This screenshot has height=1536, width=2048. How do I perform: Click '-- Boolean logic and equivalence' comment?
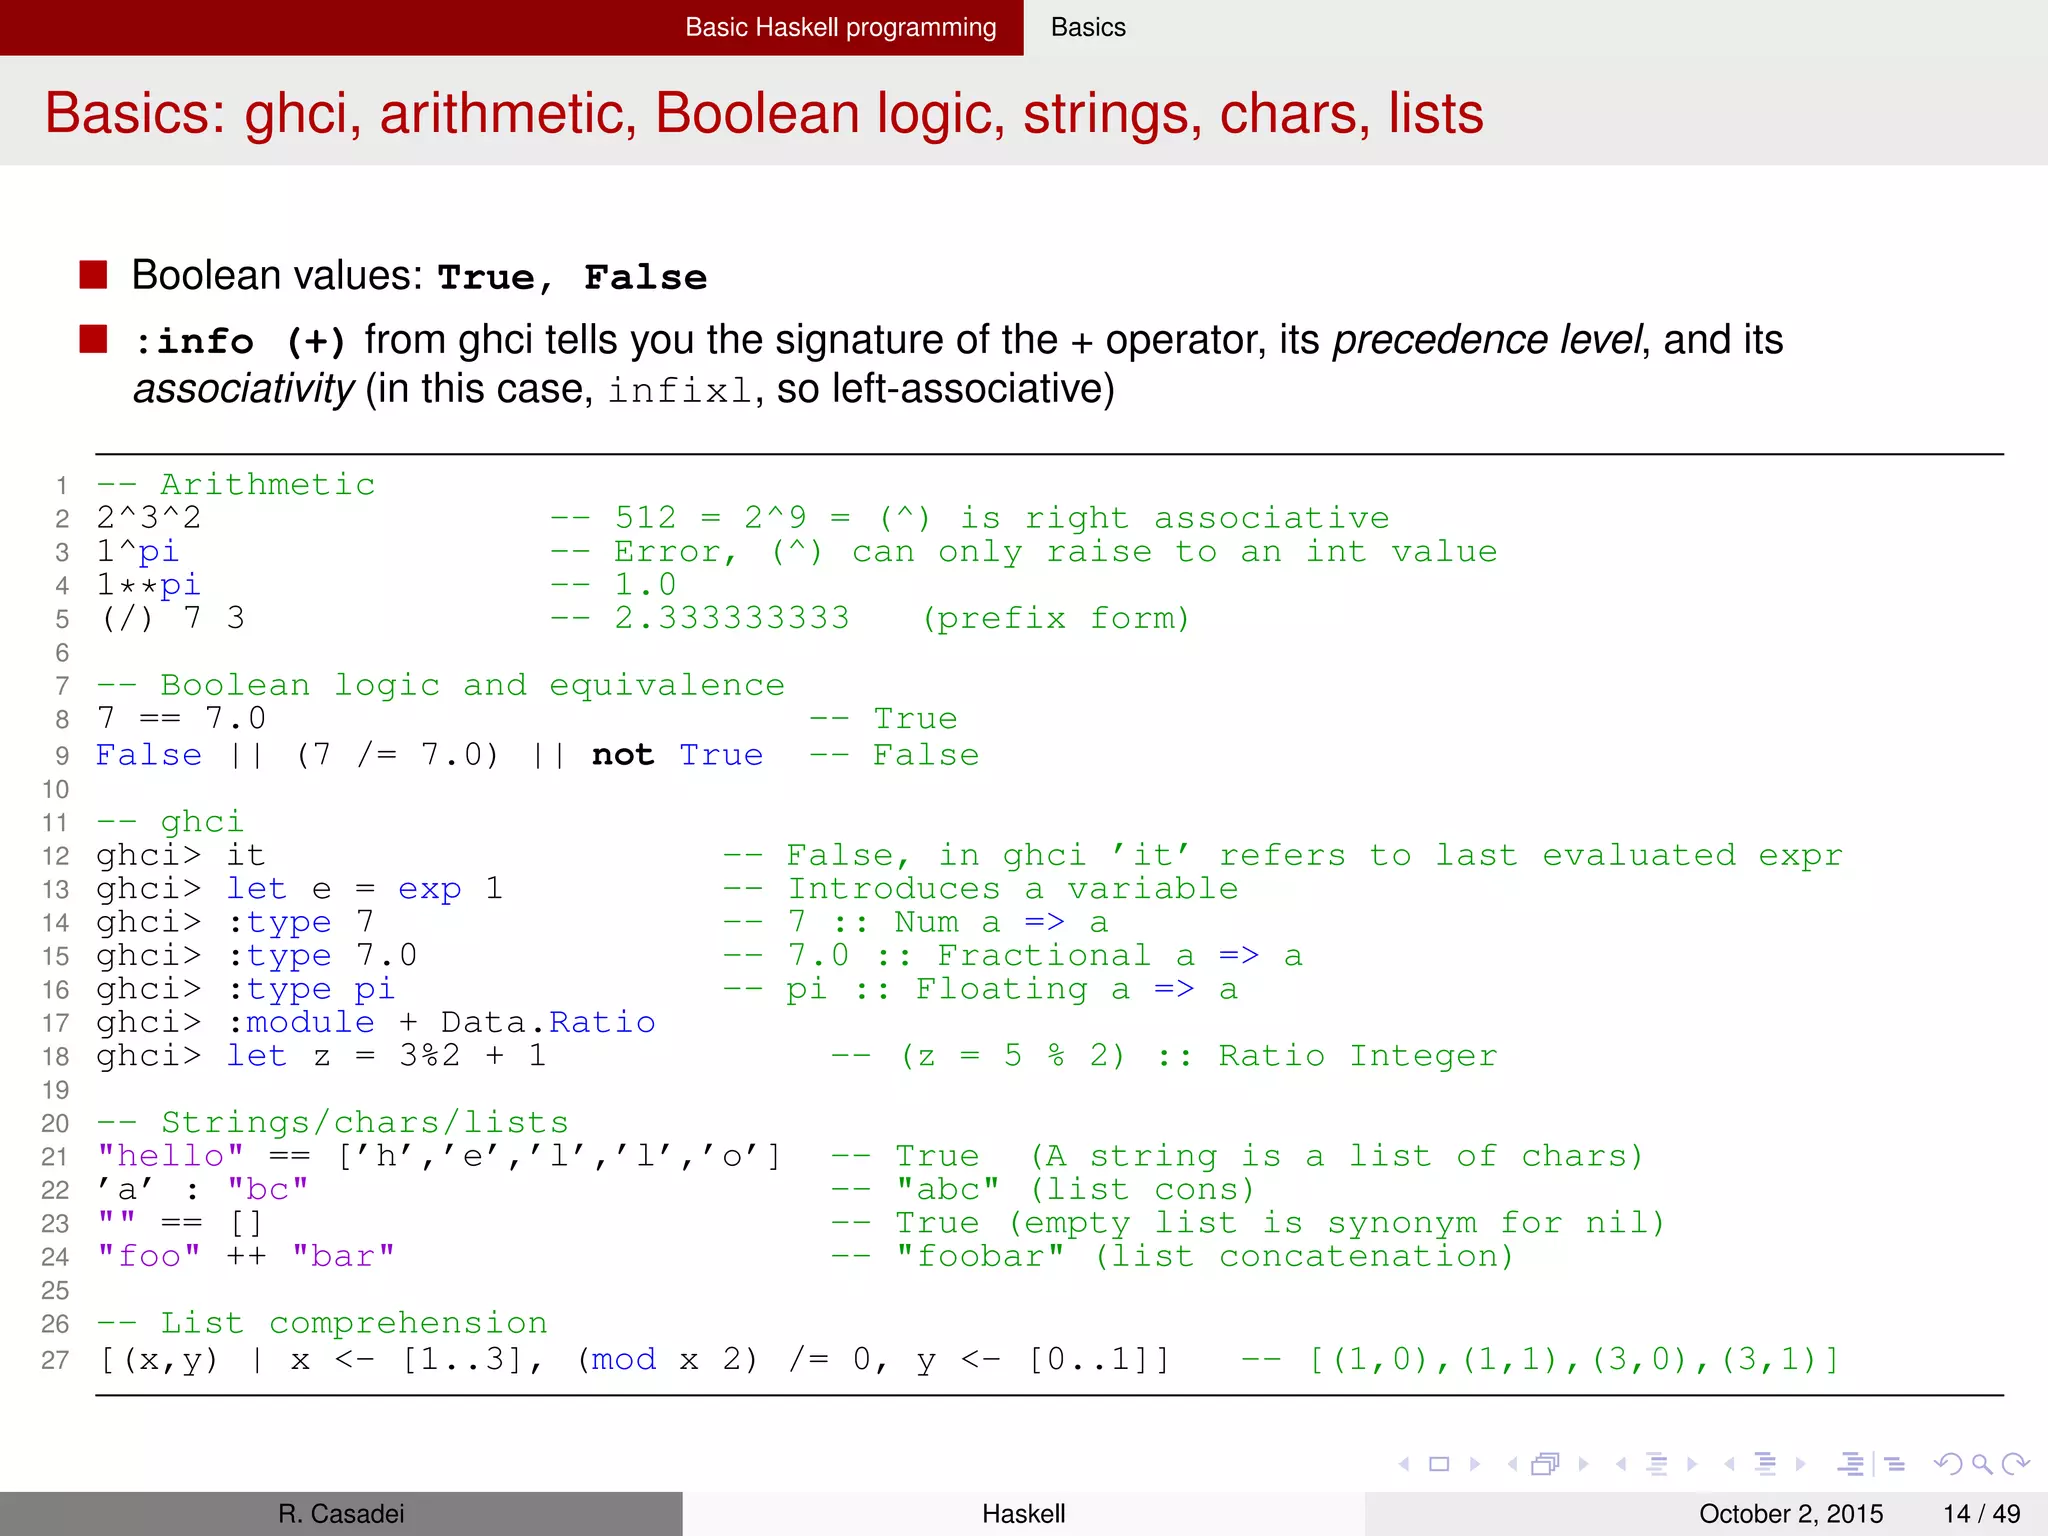click(x=441, y=686)
